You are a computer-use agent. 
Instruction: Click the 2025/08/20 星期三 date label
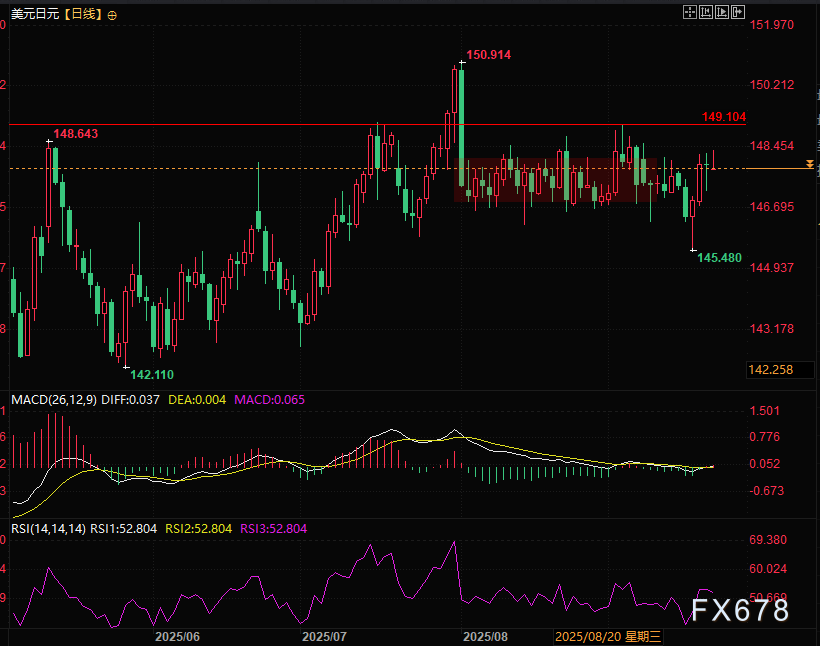point(607,636)
